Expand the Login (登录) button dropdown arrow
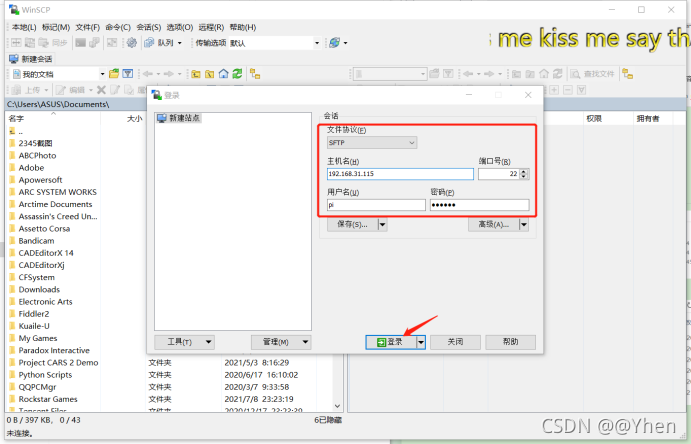This screenshot has width=691, height=444. pyautogui.click(x=421, y=342)
